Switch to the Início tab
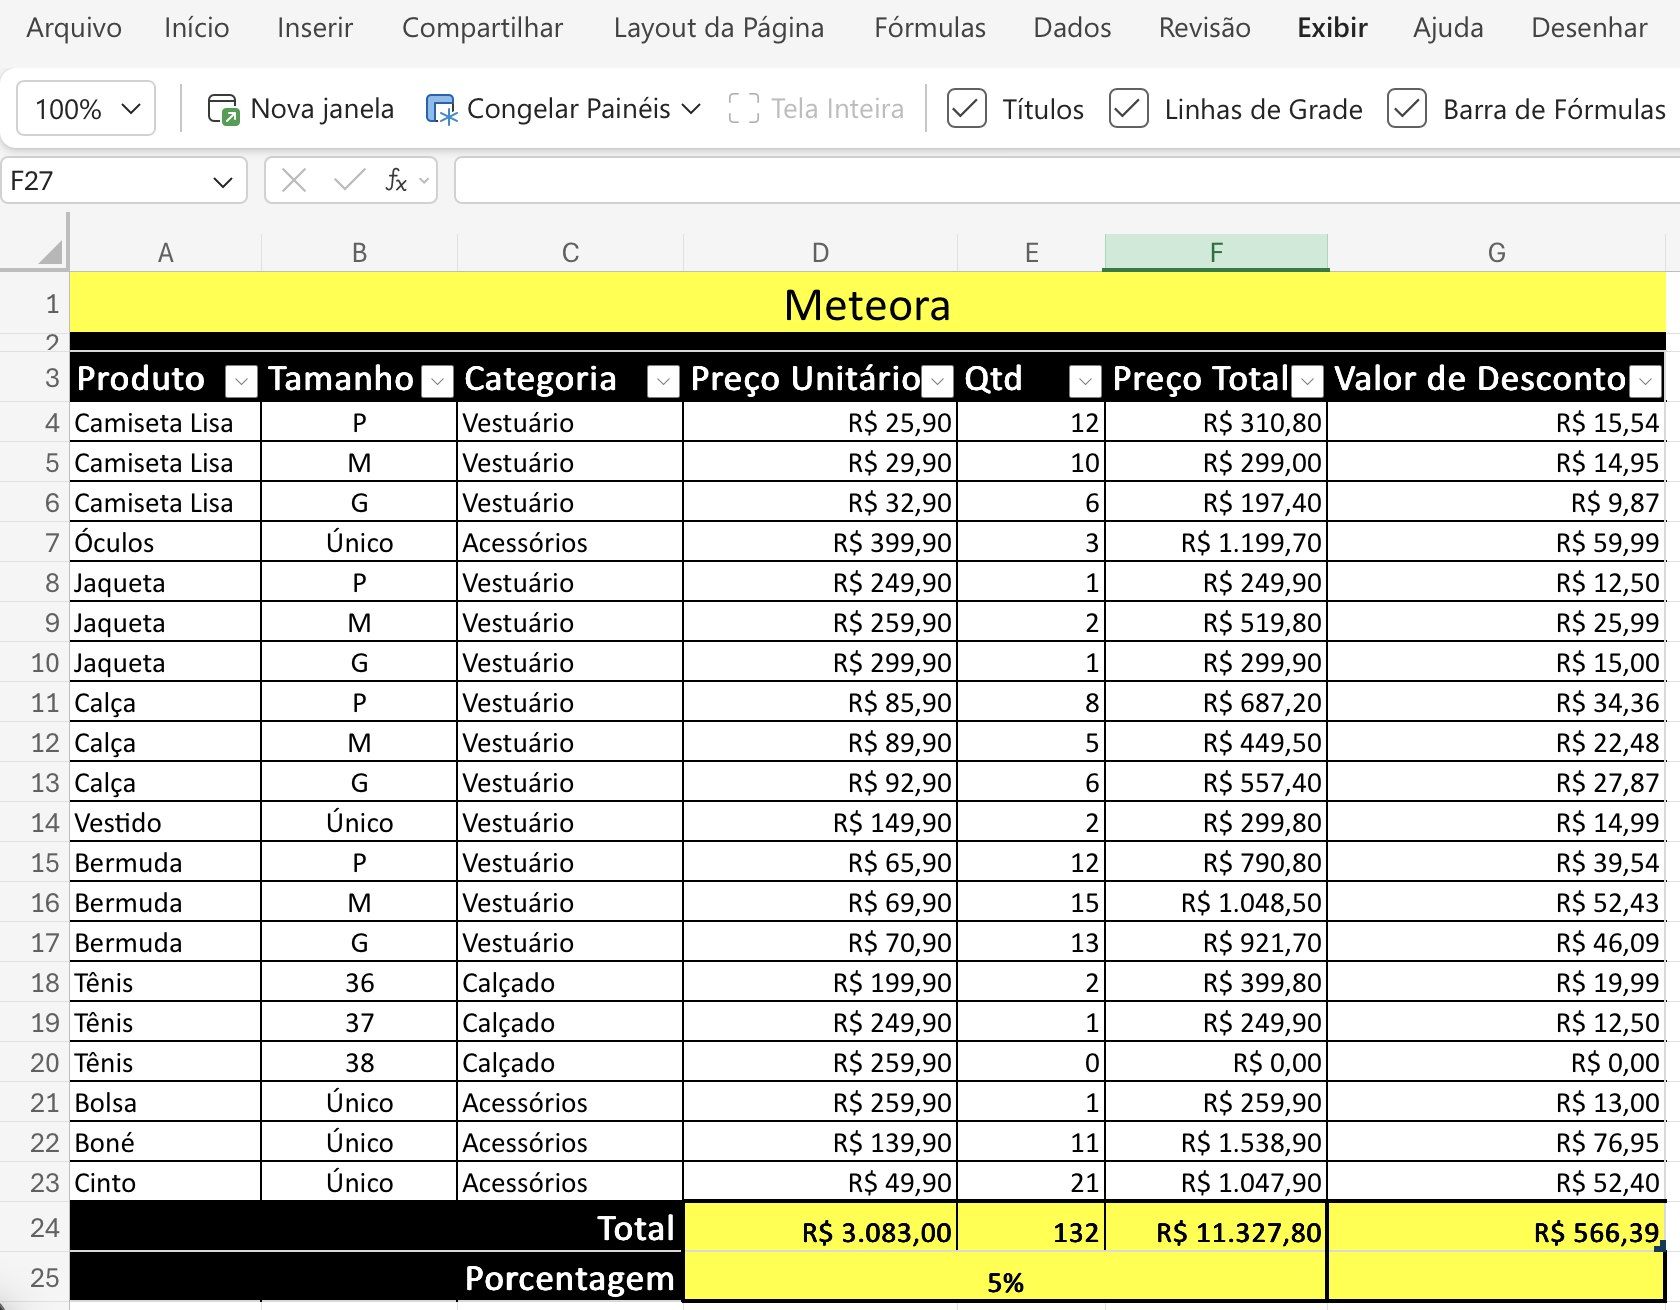1680x1310 pixels. point(197,28)
